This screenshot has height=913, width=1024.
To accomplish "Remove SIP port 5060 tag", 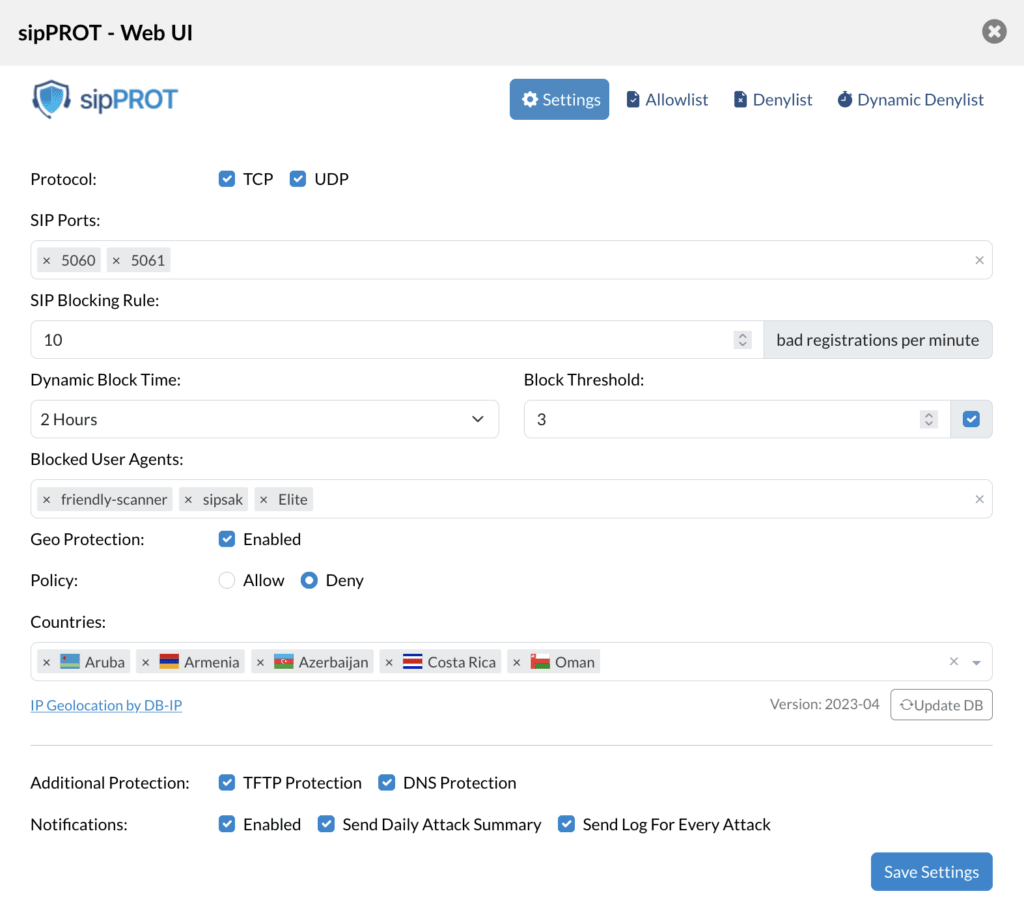I will tap(46, 261).
